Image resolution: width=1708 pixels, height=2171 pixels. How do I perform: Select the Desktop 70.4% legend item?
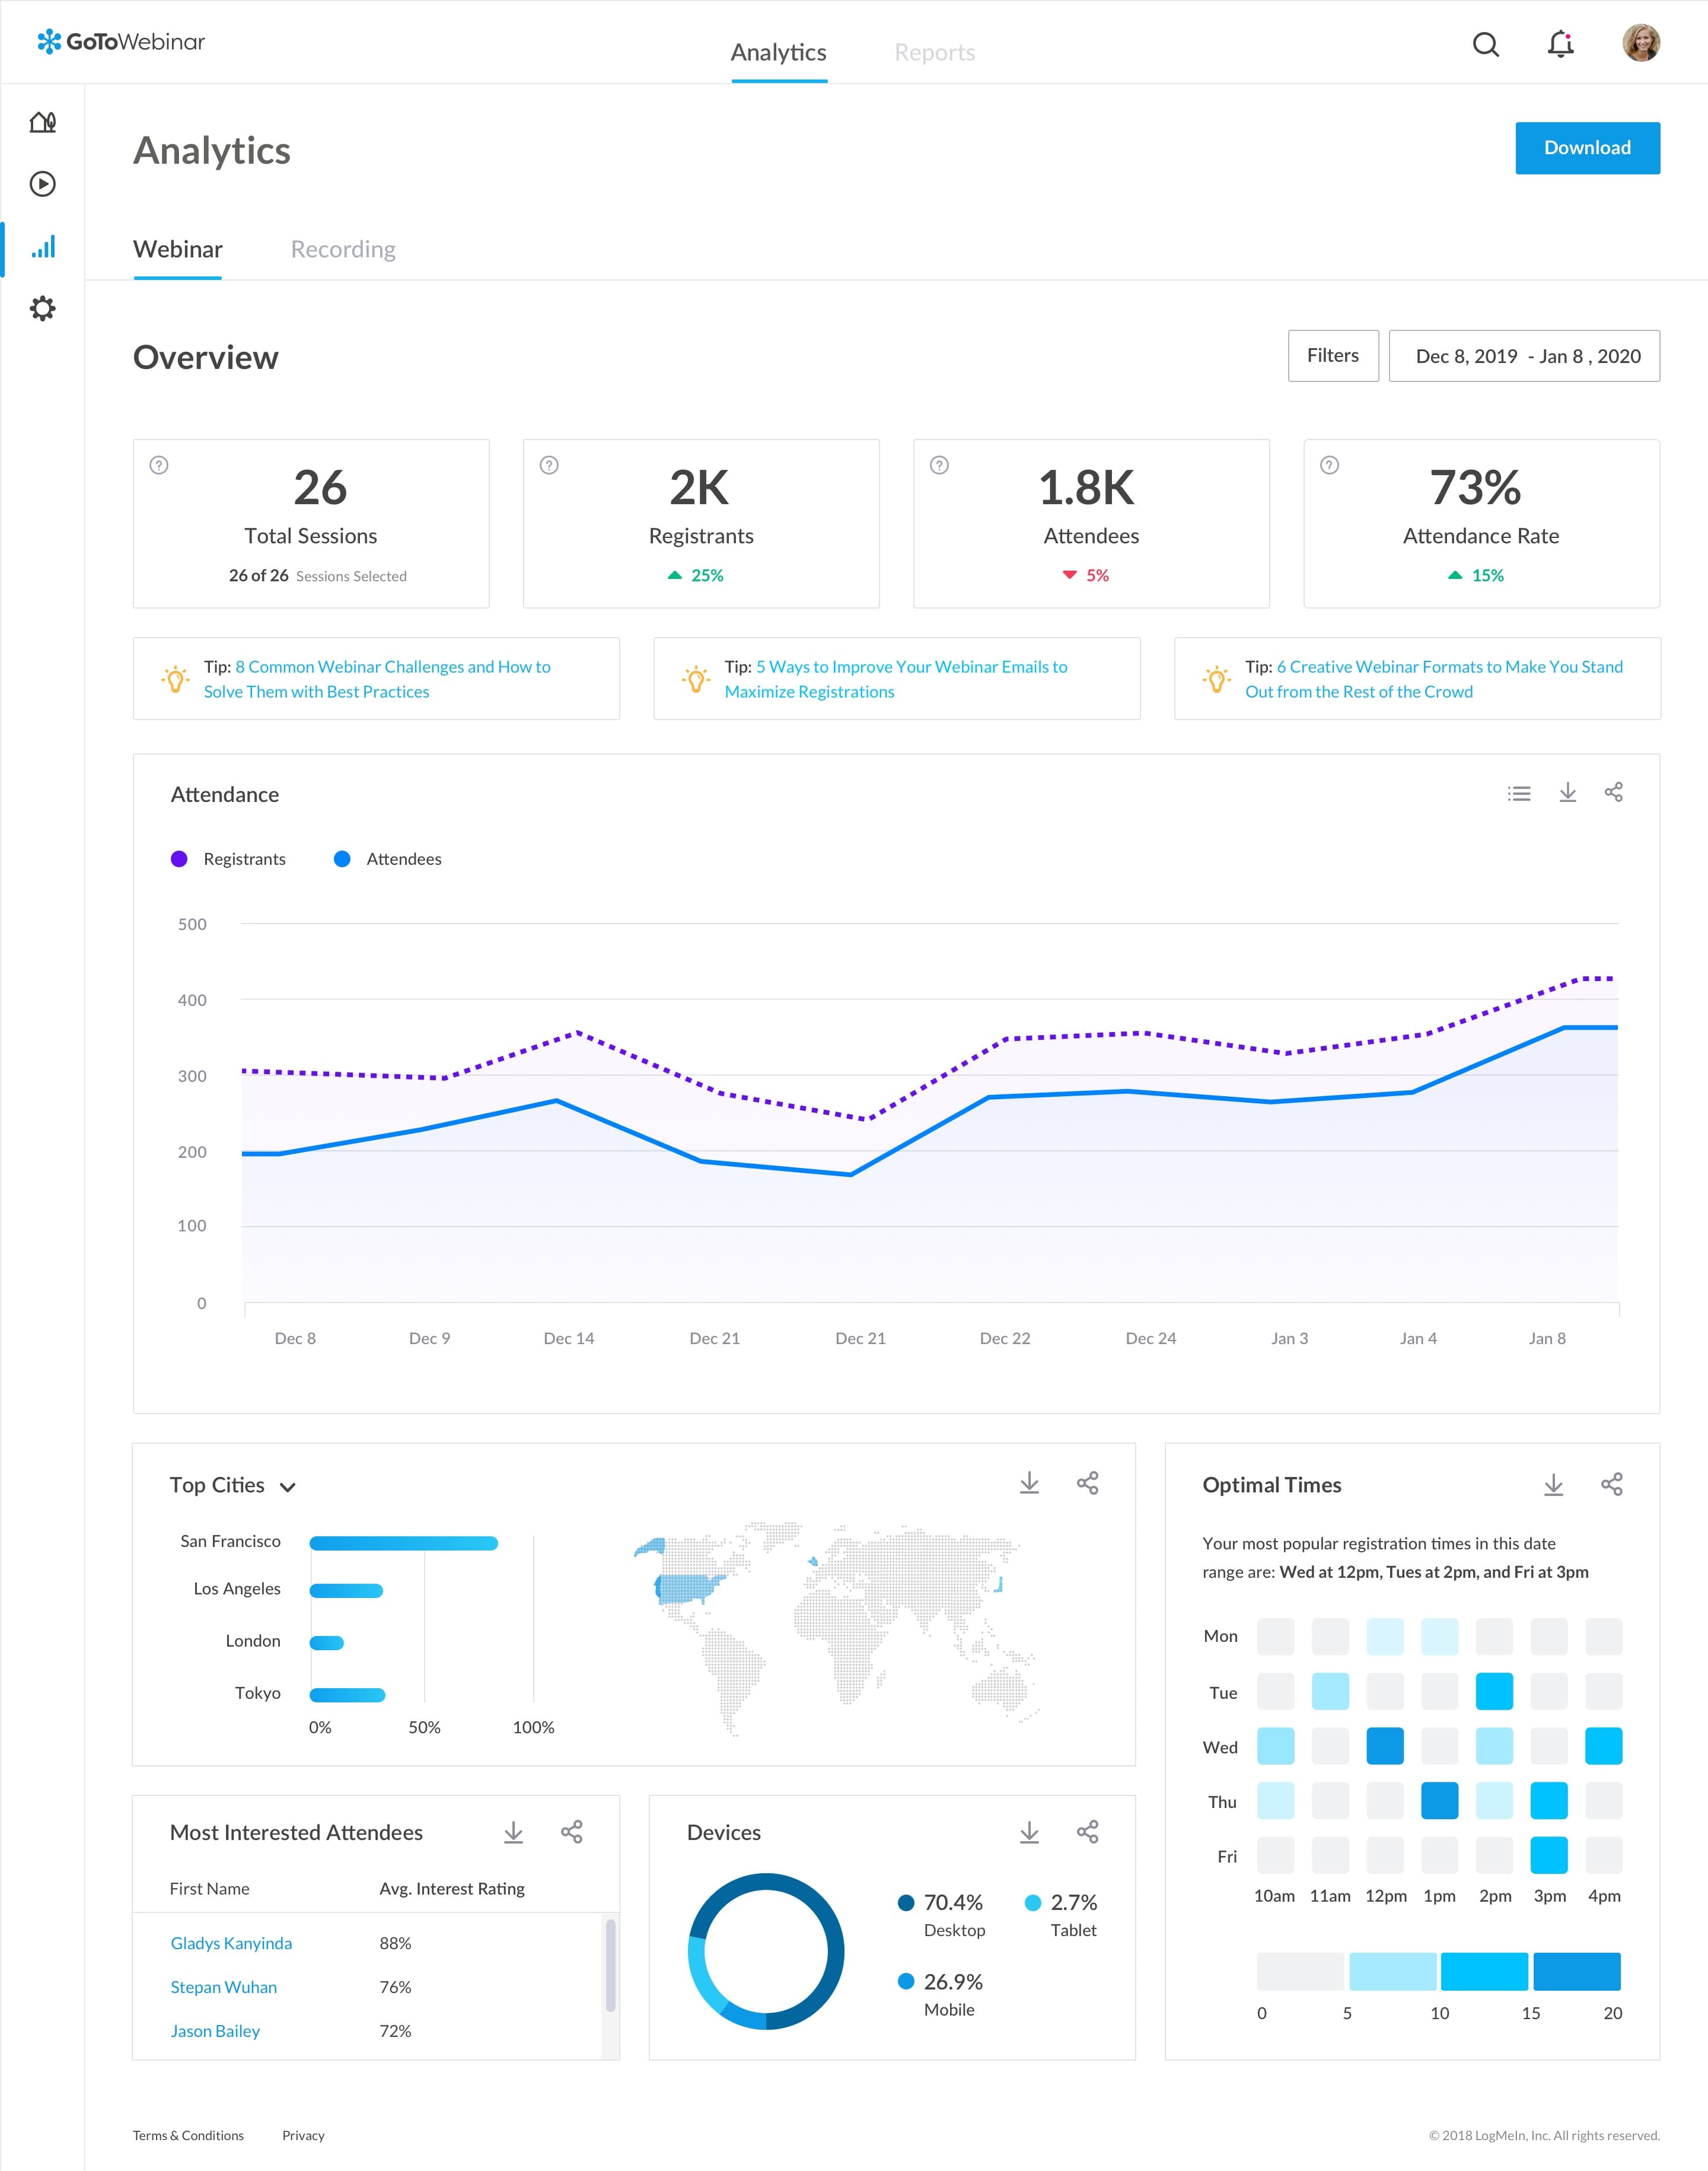[942, 1915]
